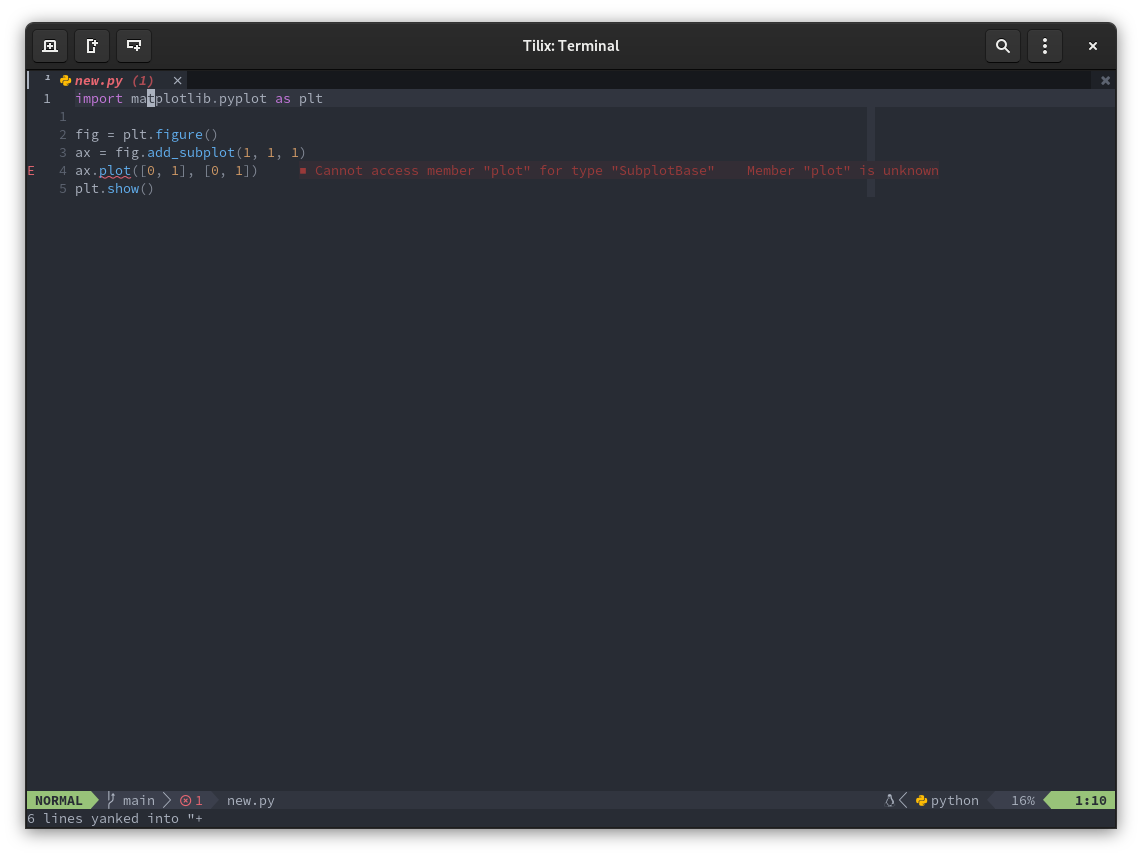Click the 1:10 cursor position display
This screenshot has height=857, width=1142.
tap(1090, 800)
